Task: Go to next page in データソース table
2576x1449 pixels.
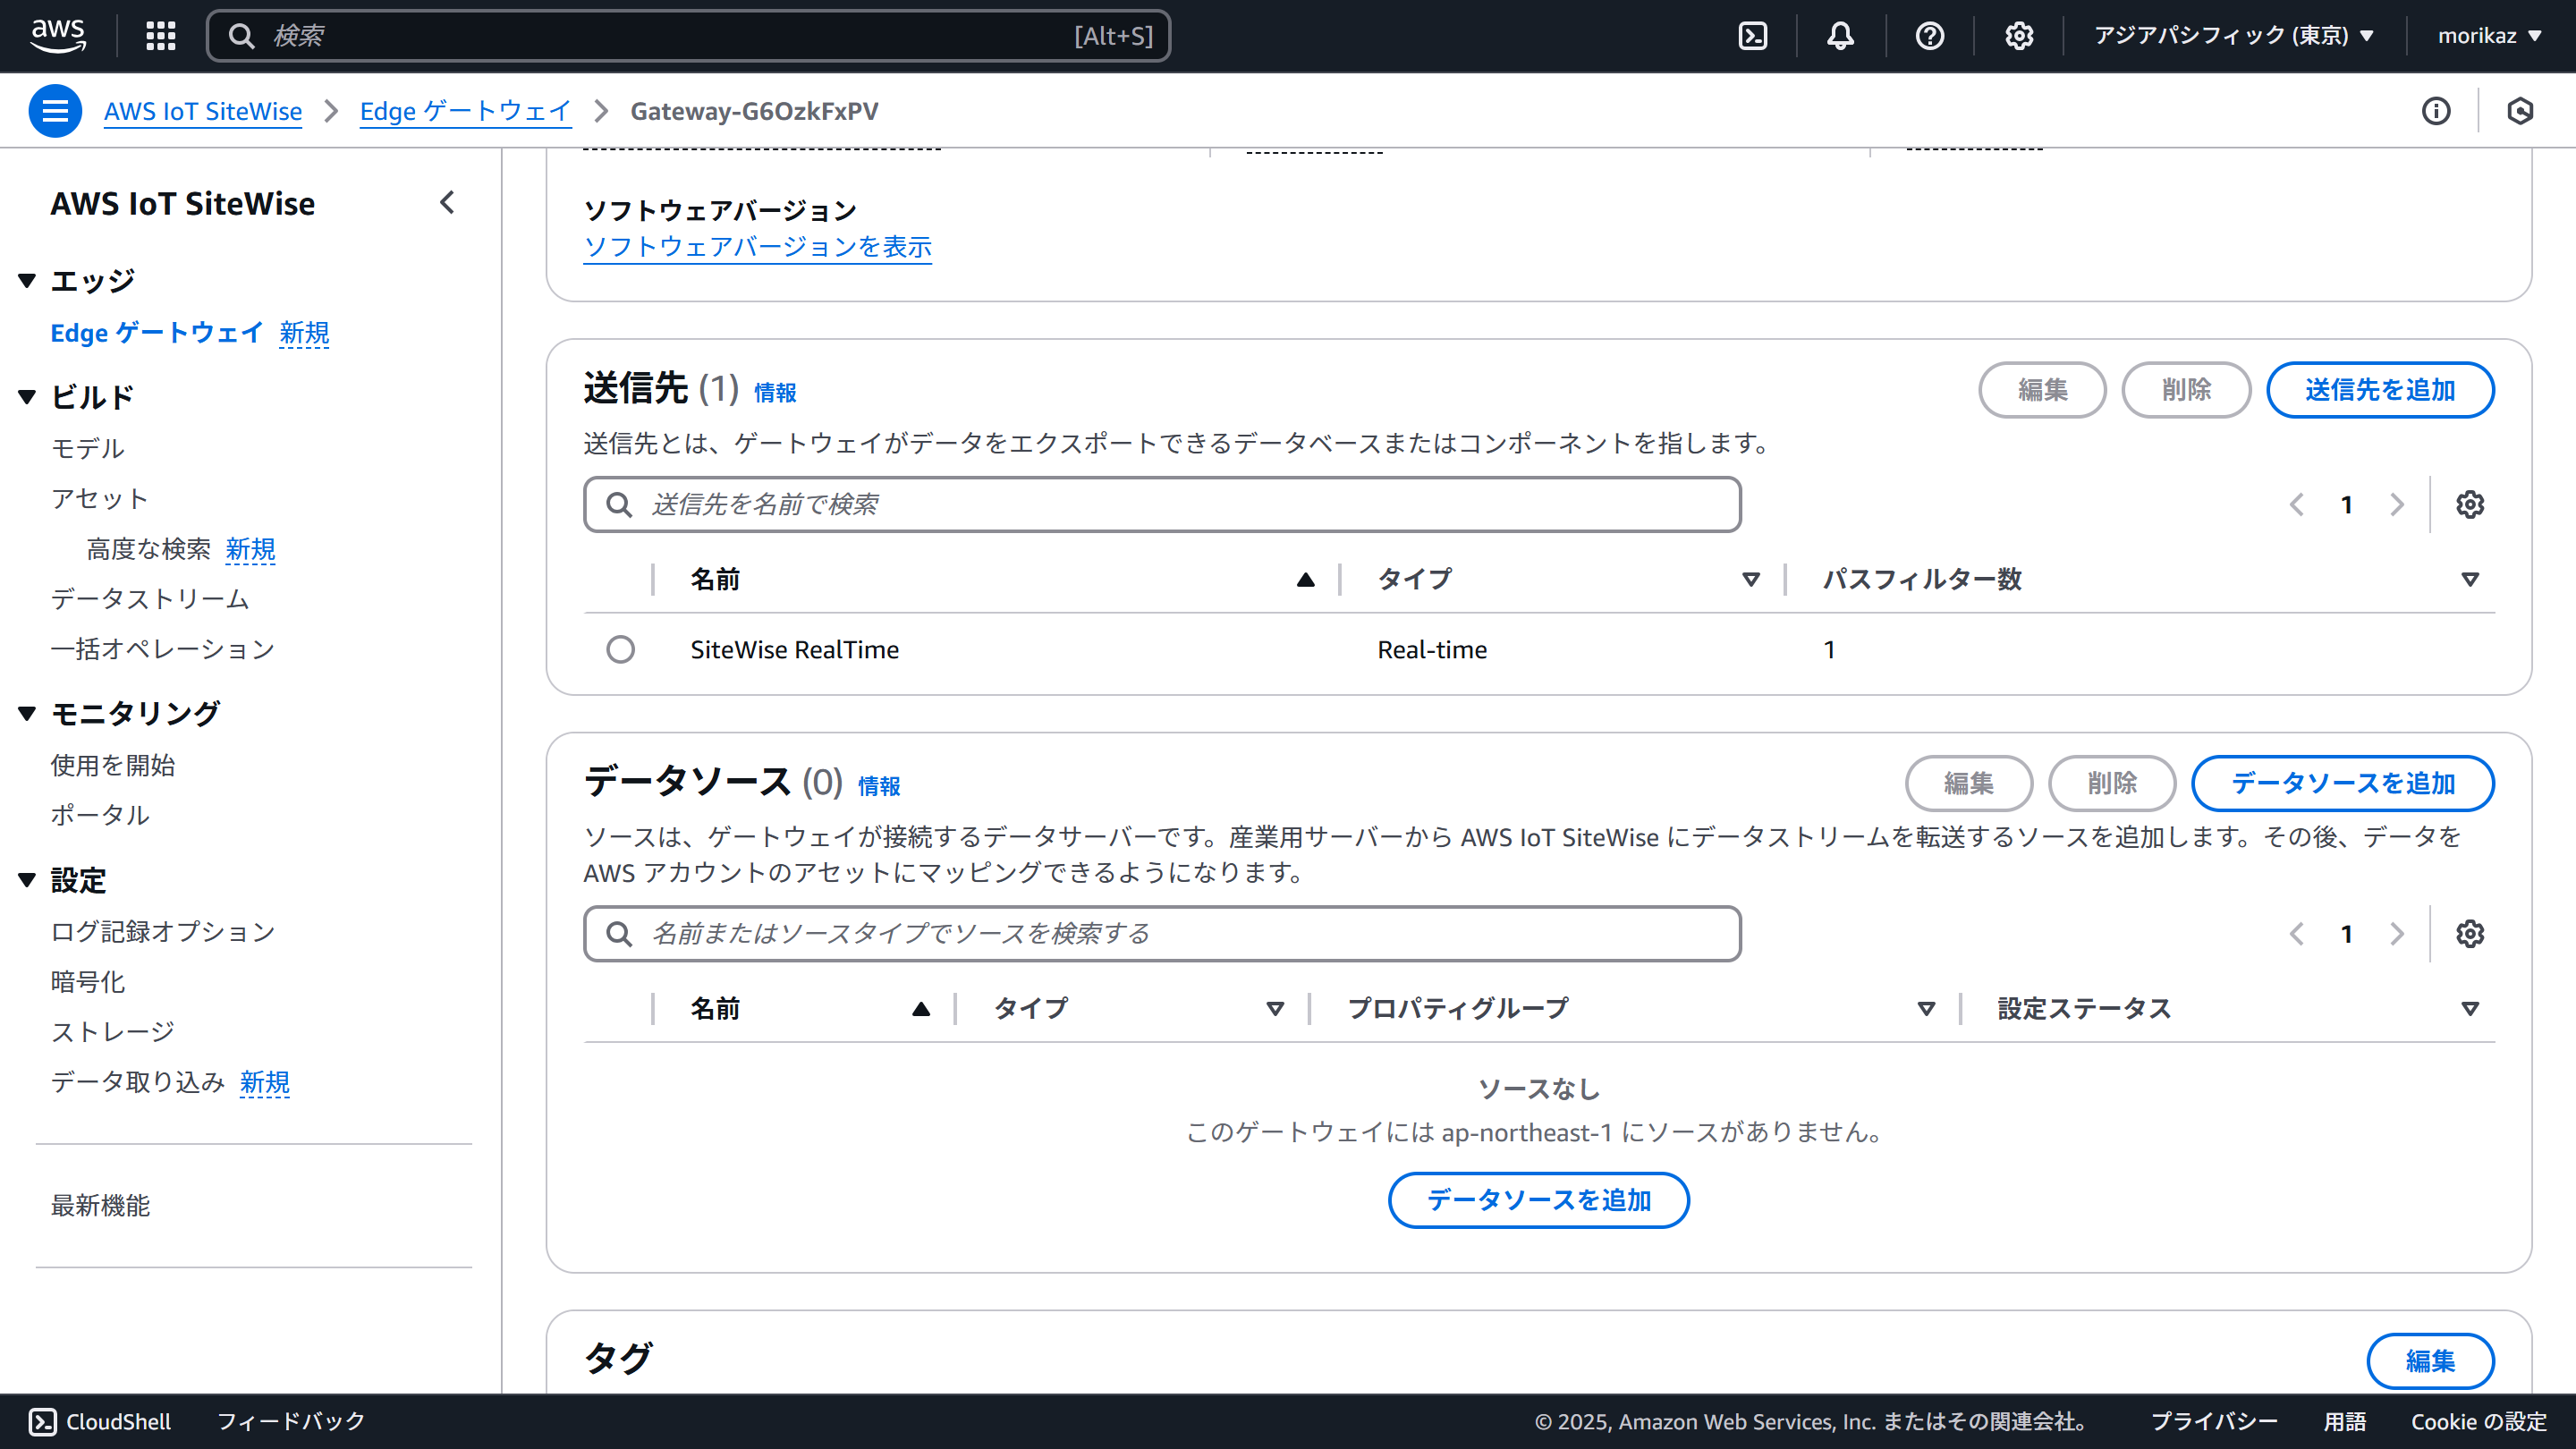Action: 2397,934
